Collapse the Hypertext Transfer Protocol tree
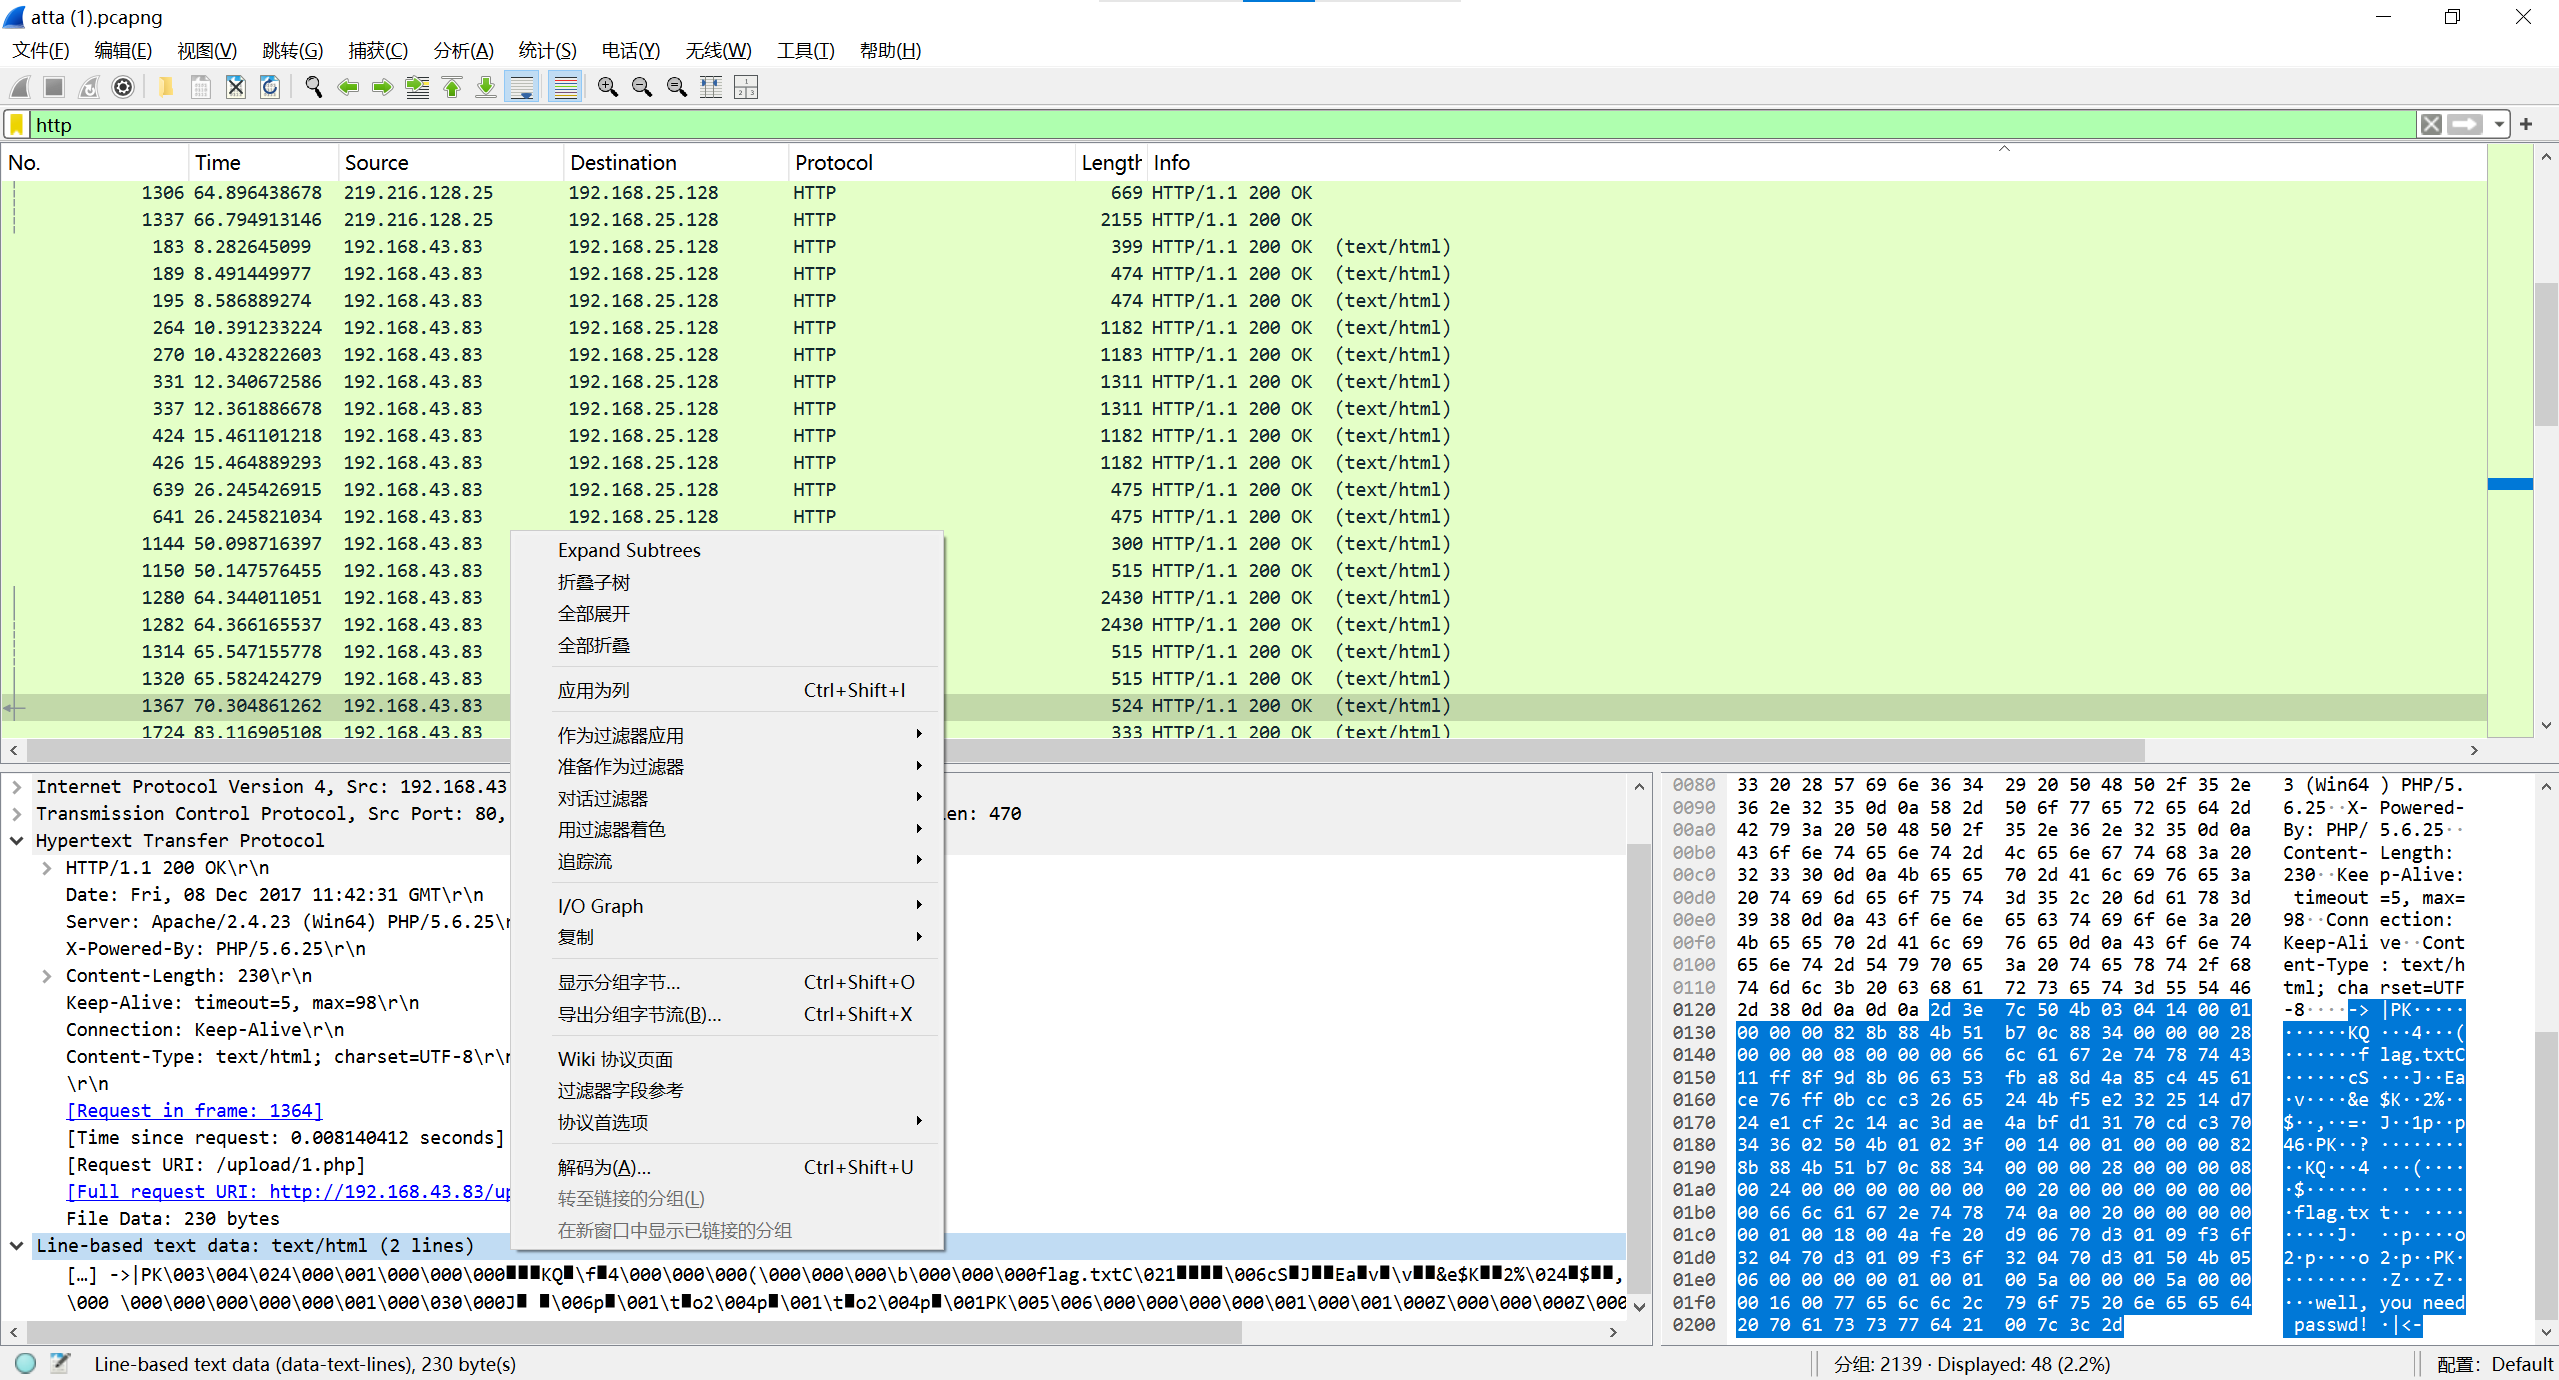This screenshot has height=1380, width=2559. click(x=17, y=841)
